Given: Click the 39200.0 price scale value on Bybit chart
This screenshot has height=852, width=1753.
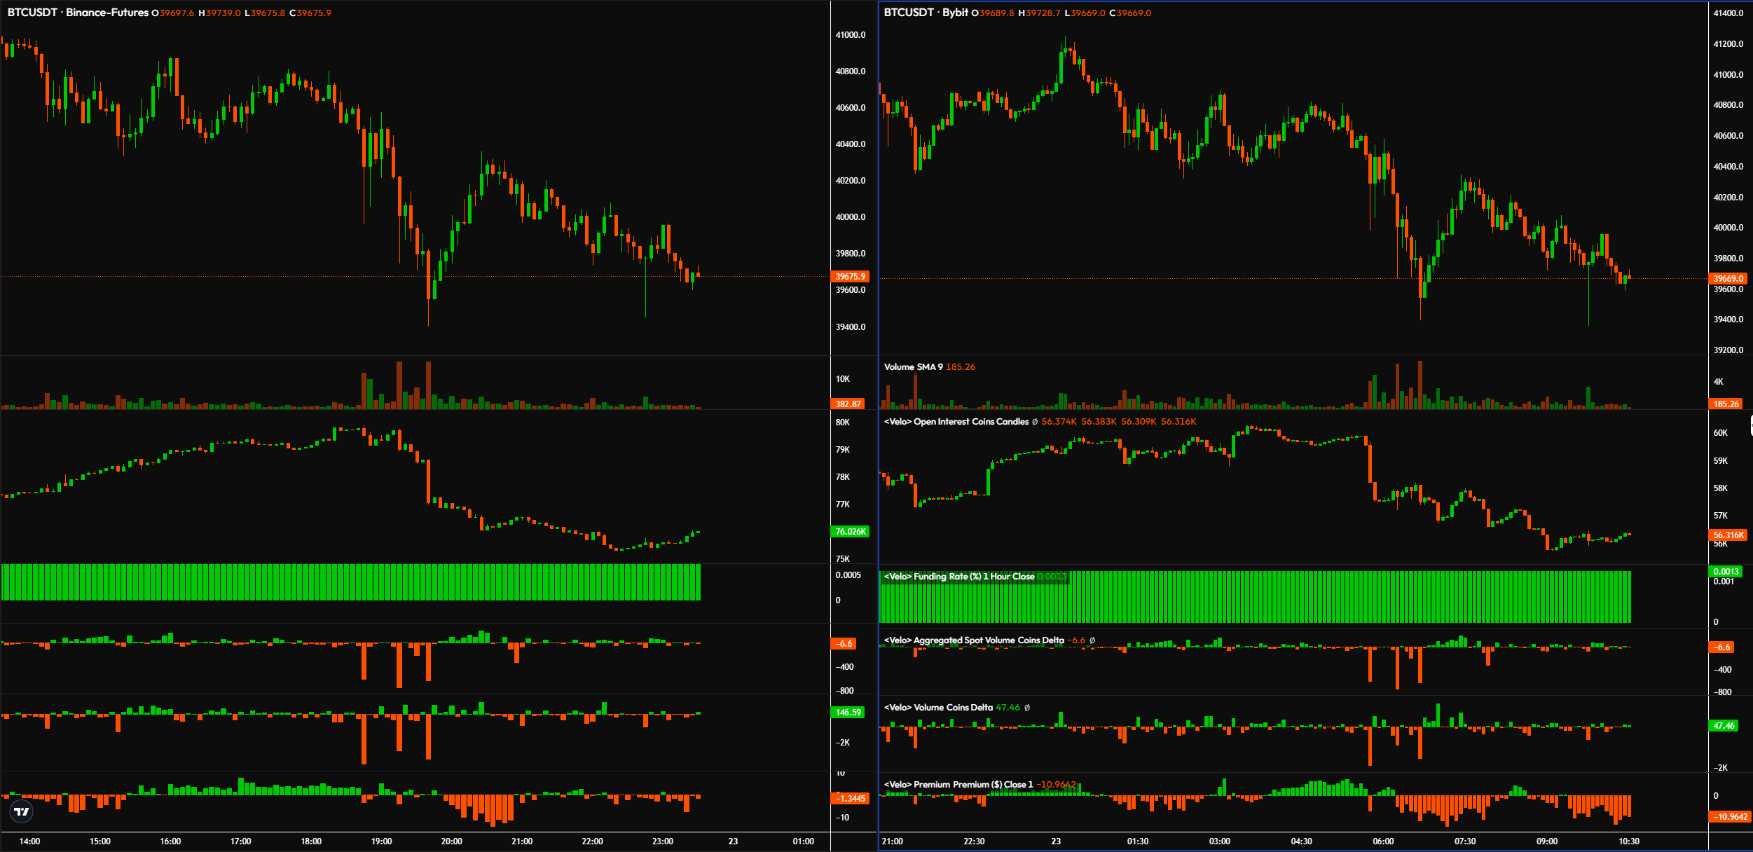Looking at the screenshot, I should [1728, 351].
